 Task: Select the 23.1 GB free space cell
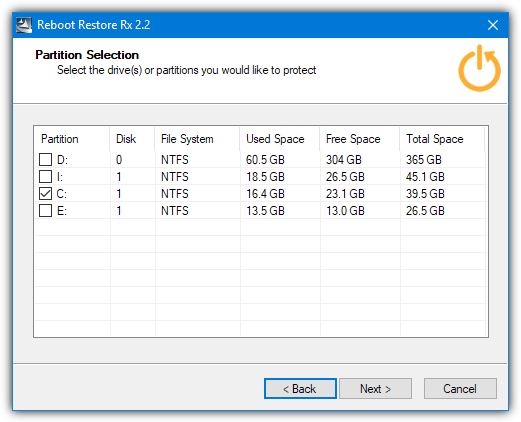coord(345,194)
